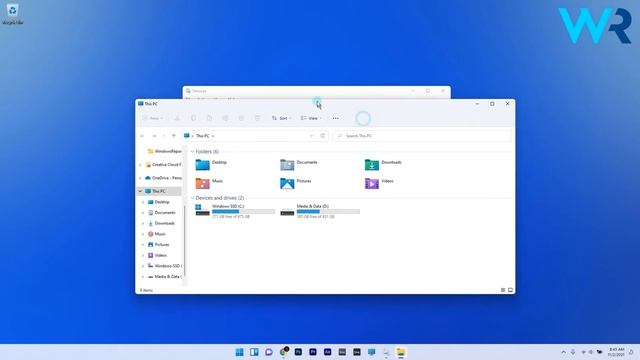This screenshot has height=360, width=640.
Task: Open Premiere Pro from the taskbar
Action: click(x=313, y=352)
